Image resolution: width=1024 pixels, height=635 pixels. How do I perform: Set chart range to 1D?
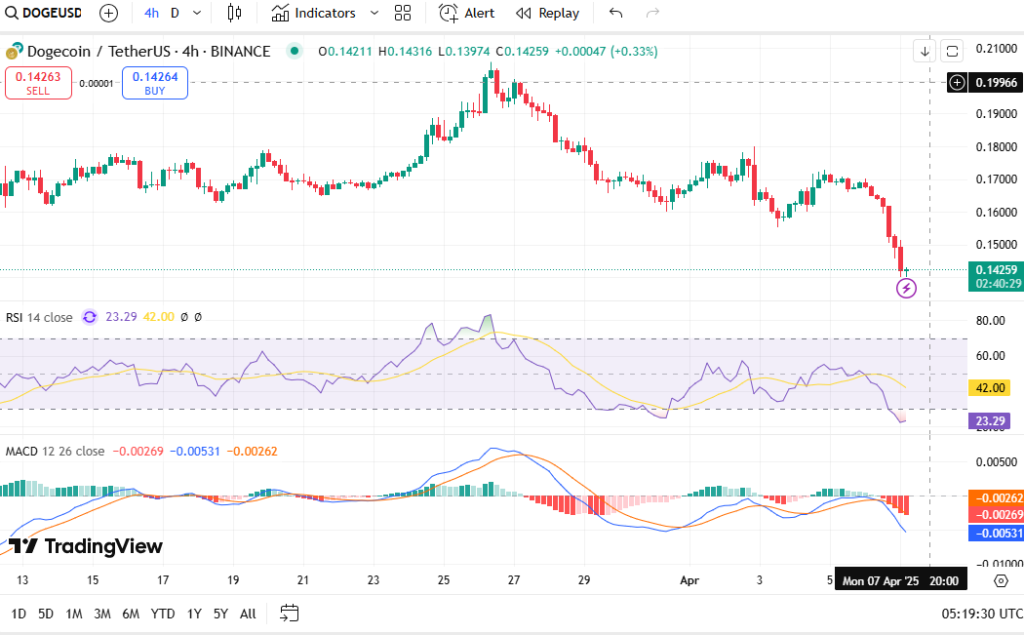coord(18,613)
